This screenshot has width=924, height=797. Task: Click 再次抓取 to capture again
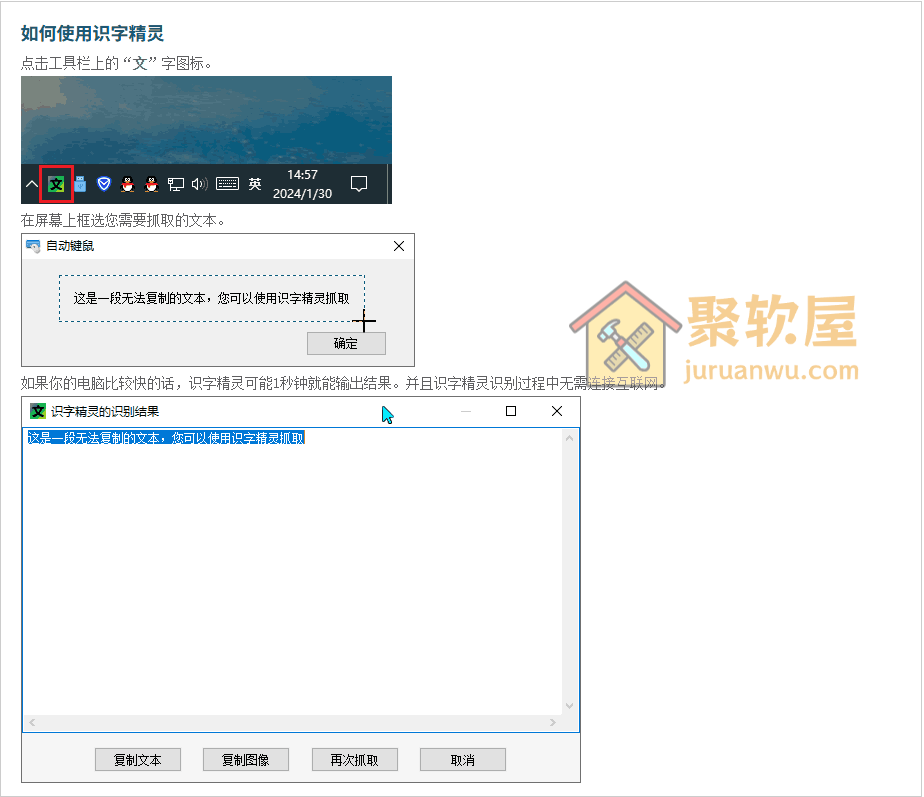pos(354,759)
